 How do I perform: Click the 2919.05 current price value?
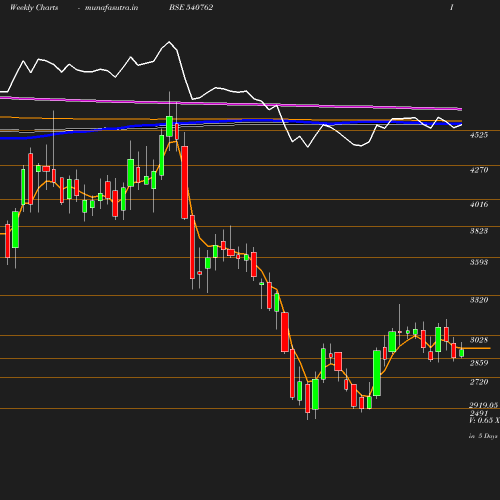(x=484, y=405)
